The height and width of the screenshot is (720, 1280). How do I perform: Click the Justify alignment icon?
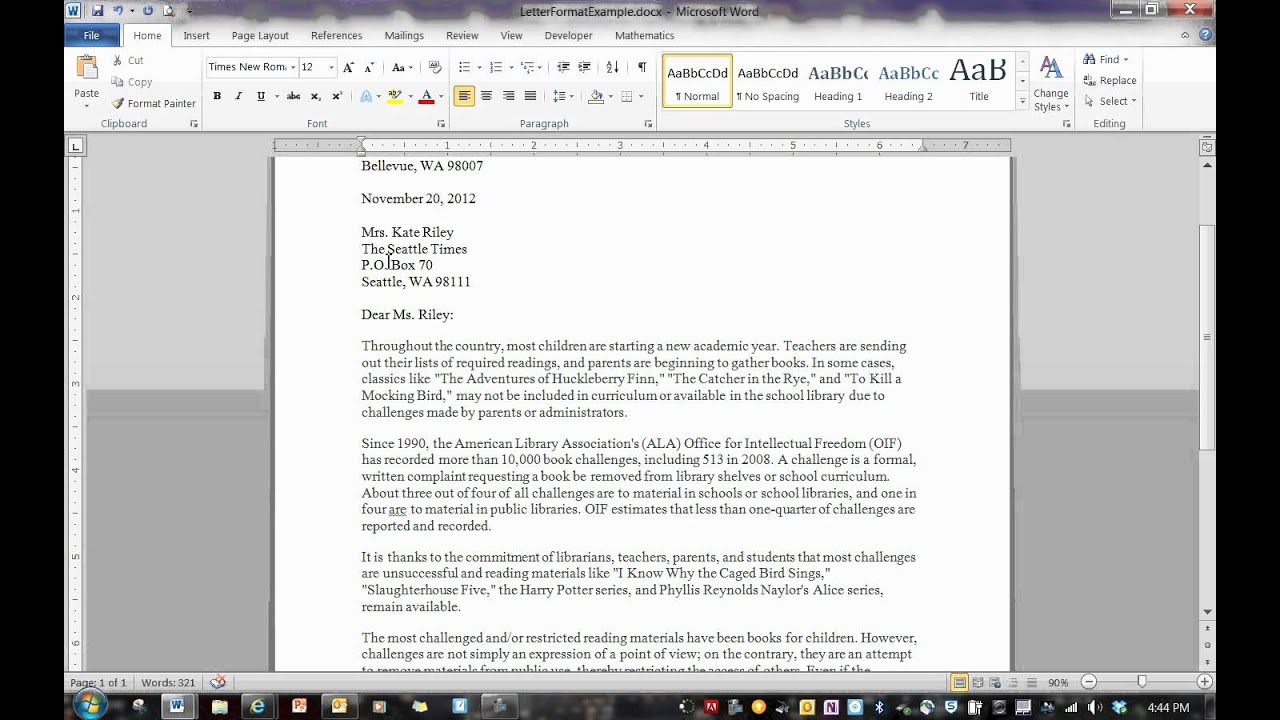[x=530, y=96]
